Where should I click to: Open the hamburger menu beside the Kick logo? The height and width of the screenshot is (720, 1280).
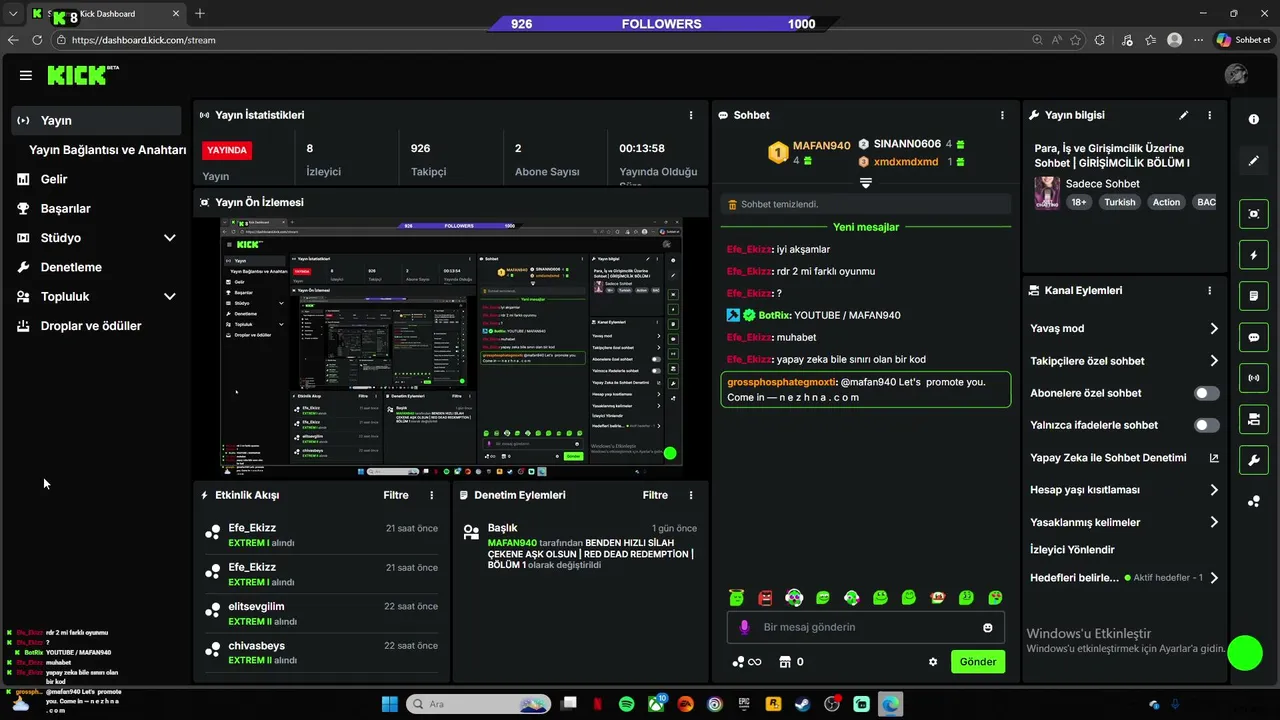click(x=26, y=75)
